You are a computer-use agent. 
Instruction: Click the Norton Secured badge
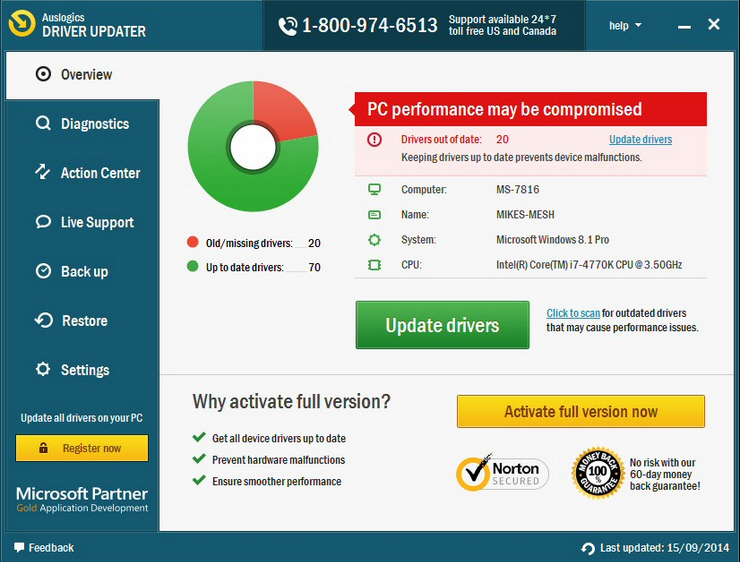click(502, 473)
